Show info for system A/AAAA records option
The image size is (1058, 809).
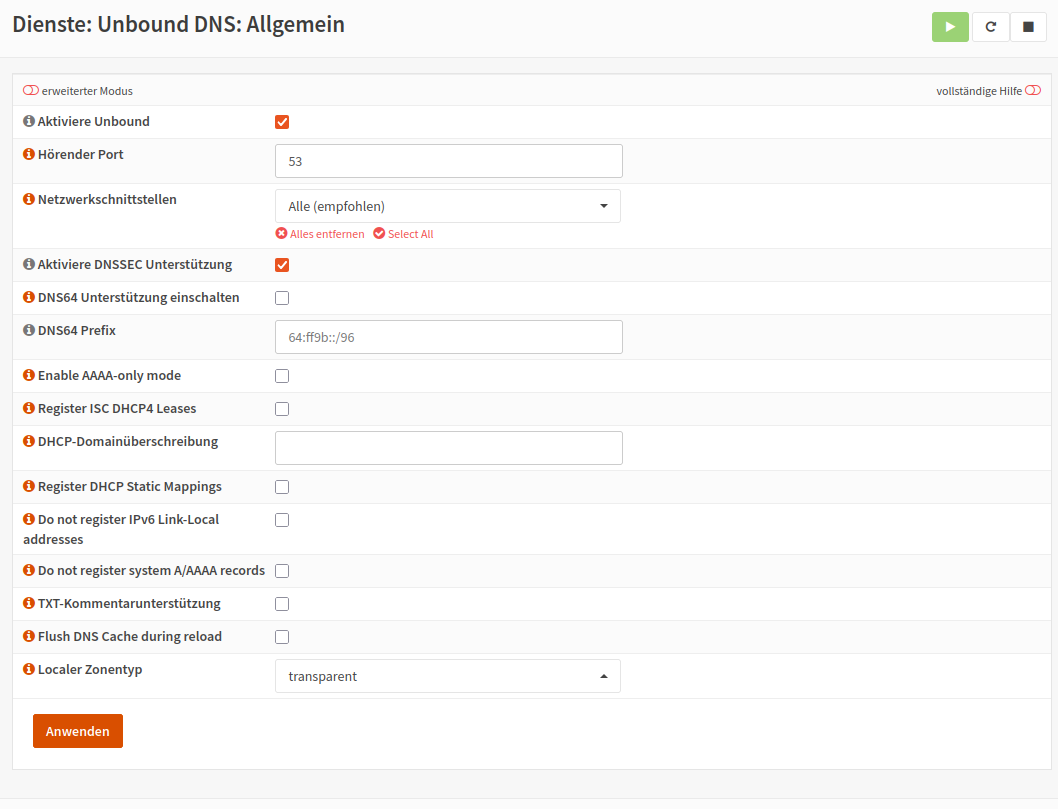(x=29, y=570)
